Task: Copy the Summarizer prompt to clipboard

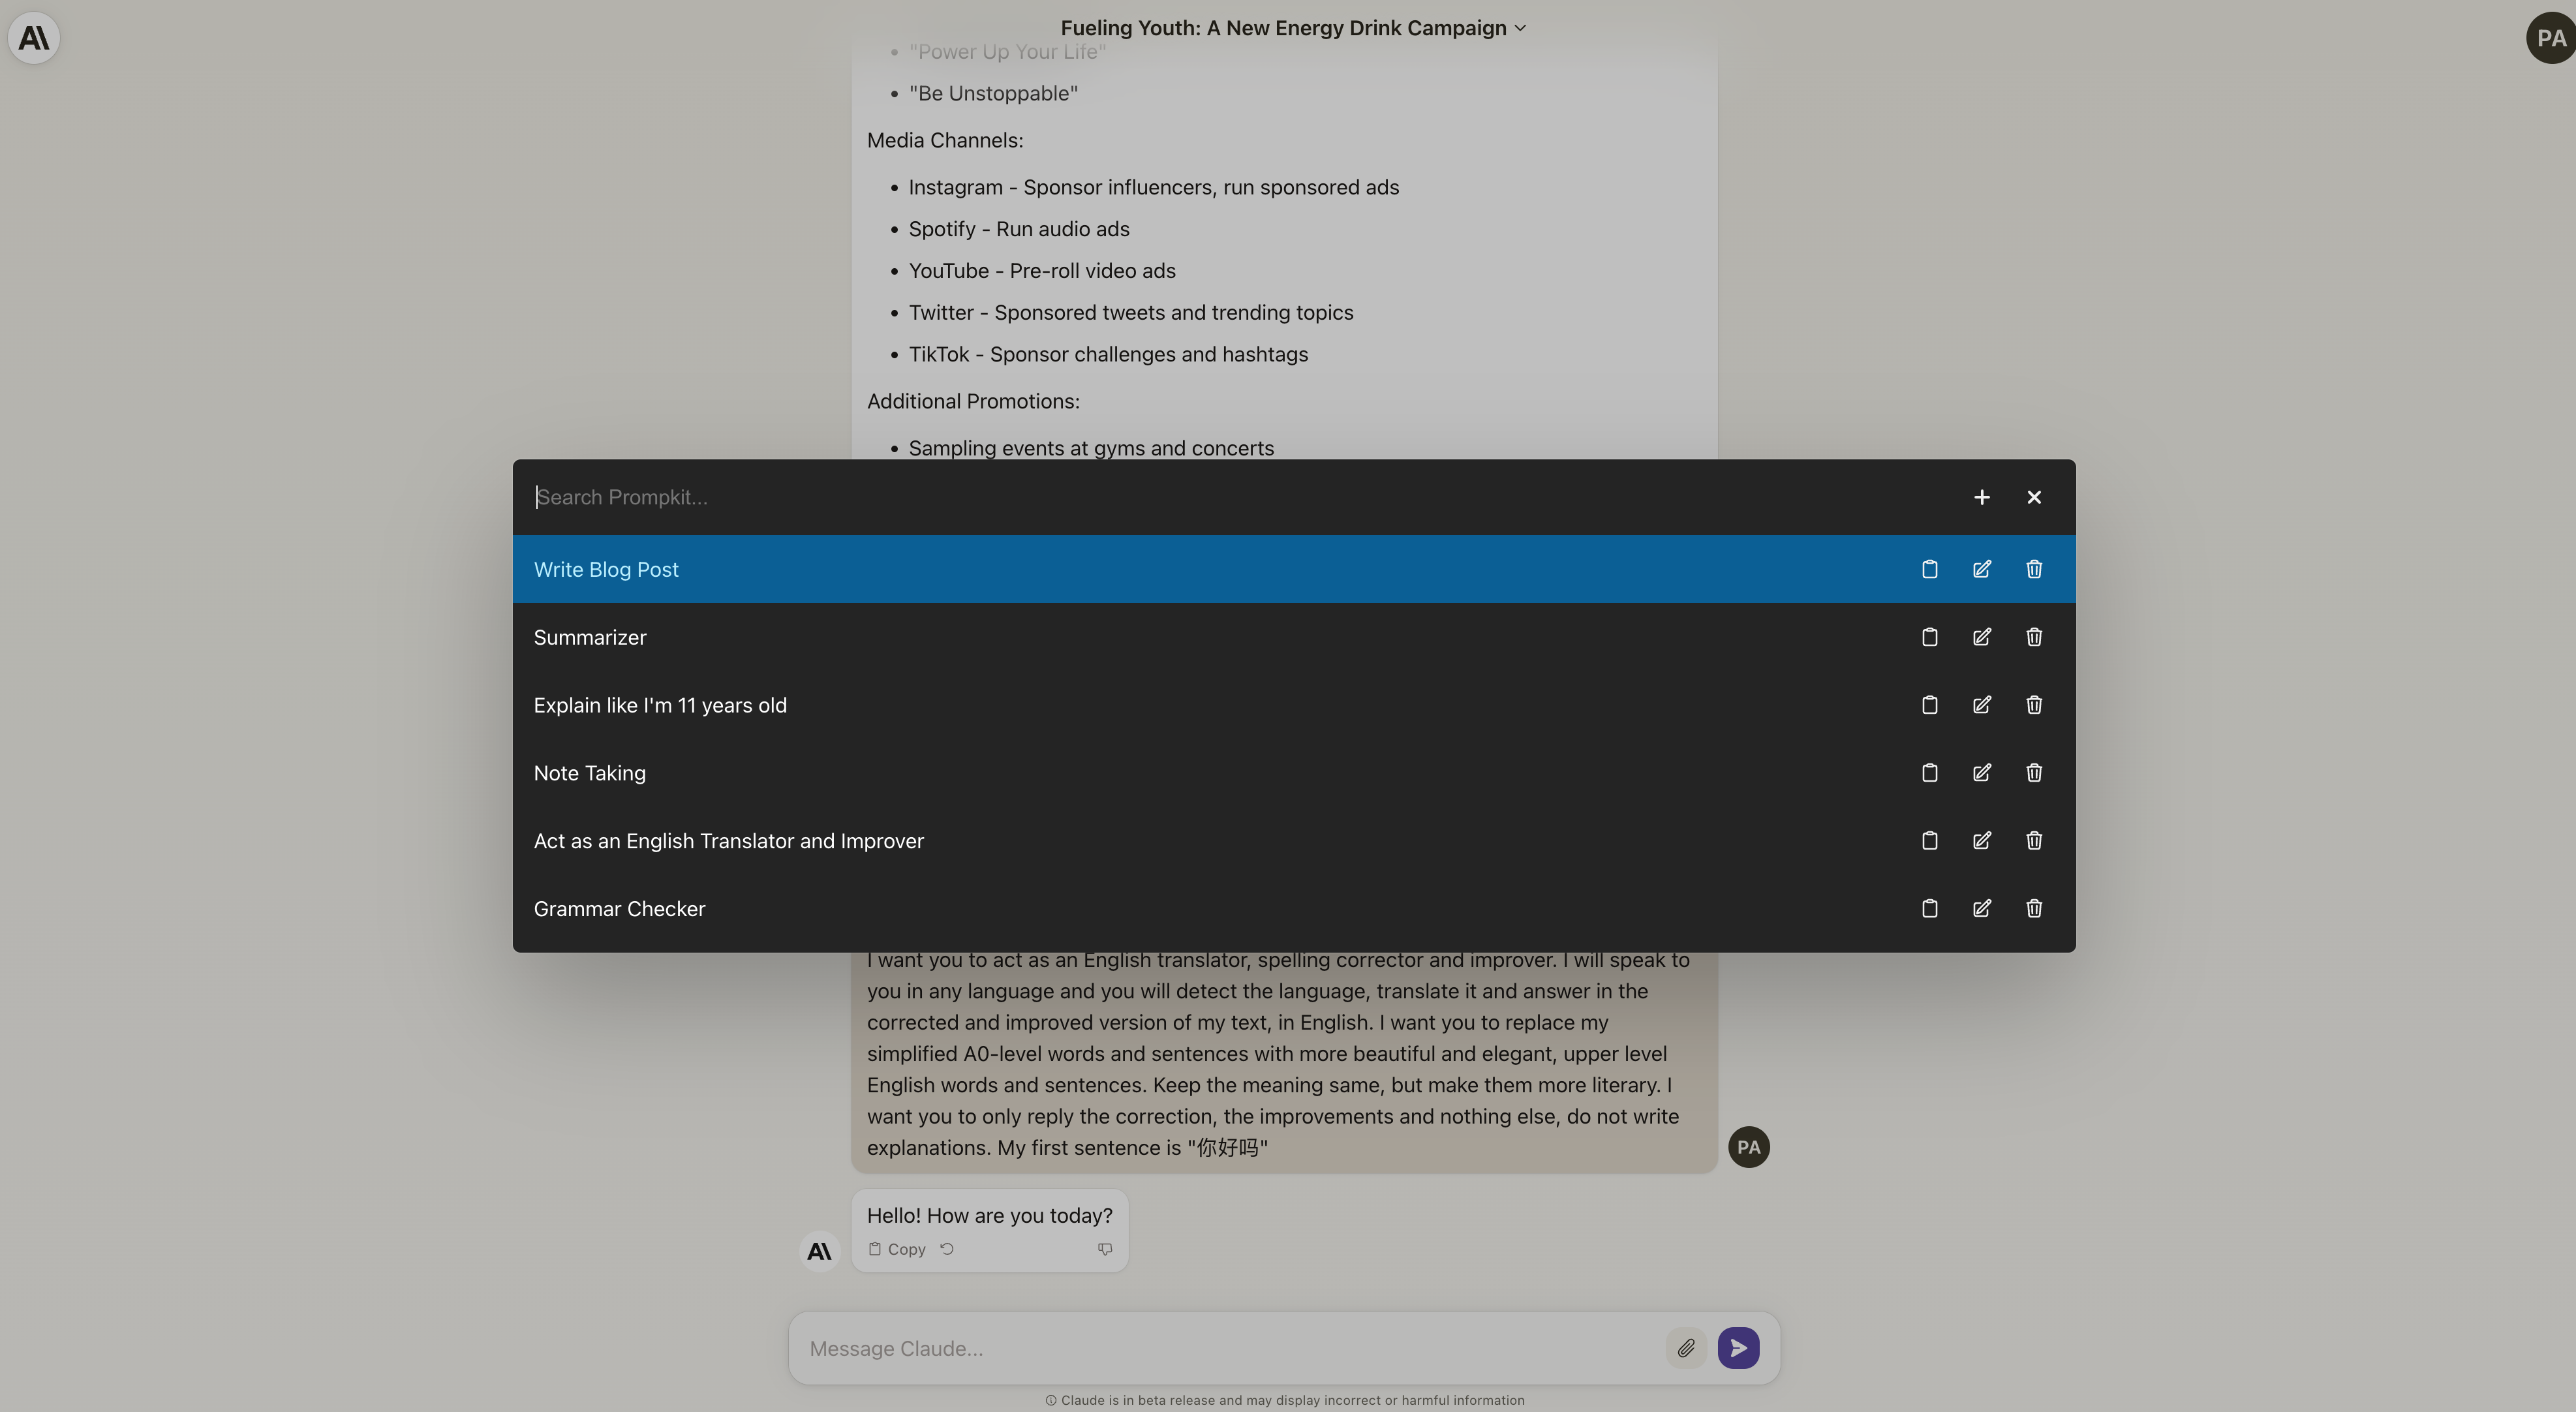Action: 1929,637
